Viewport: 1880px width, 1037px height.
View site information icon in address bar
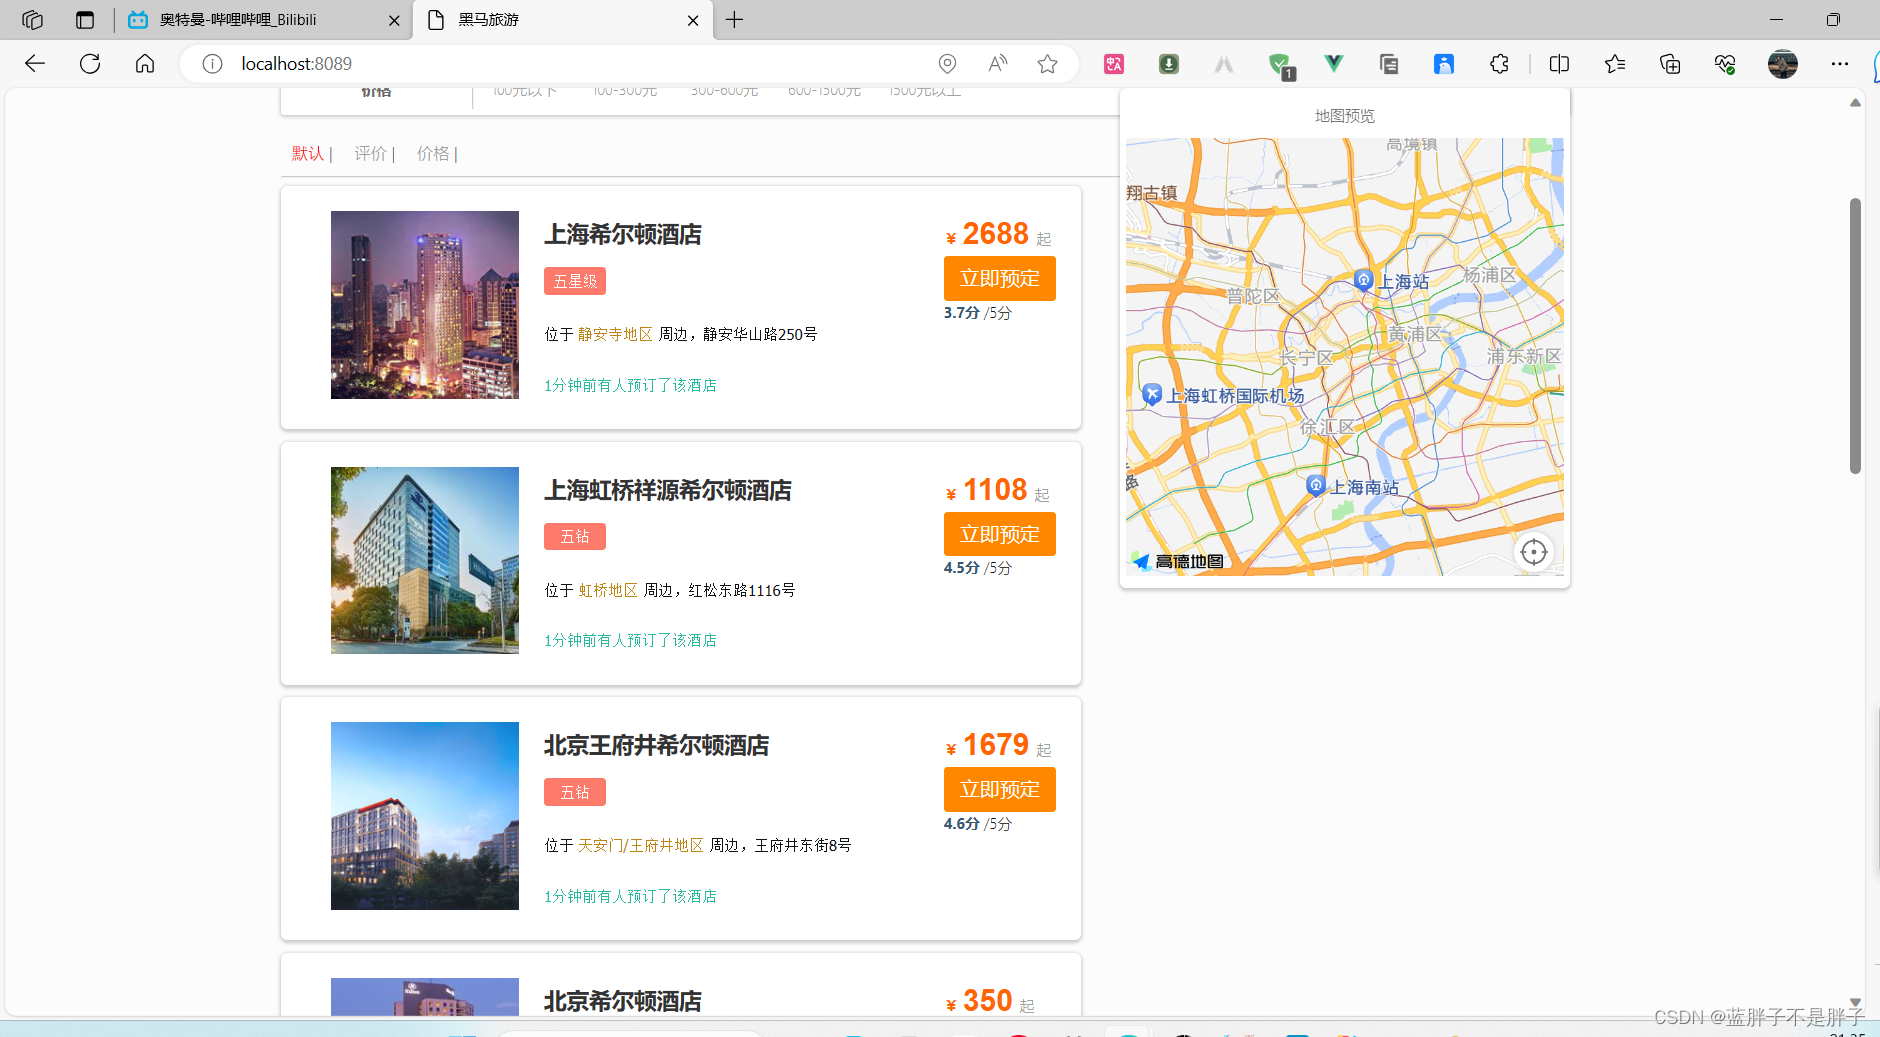[x=212, y=64]
